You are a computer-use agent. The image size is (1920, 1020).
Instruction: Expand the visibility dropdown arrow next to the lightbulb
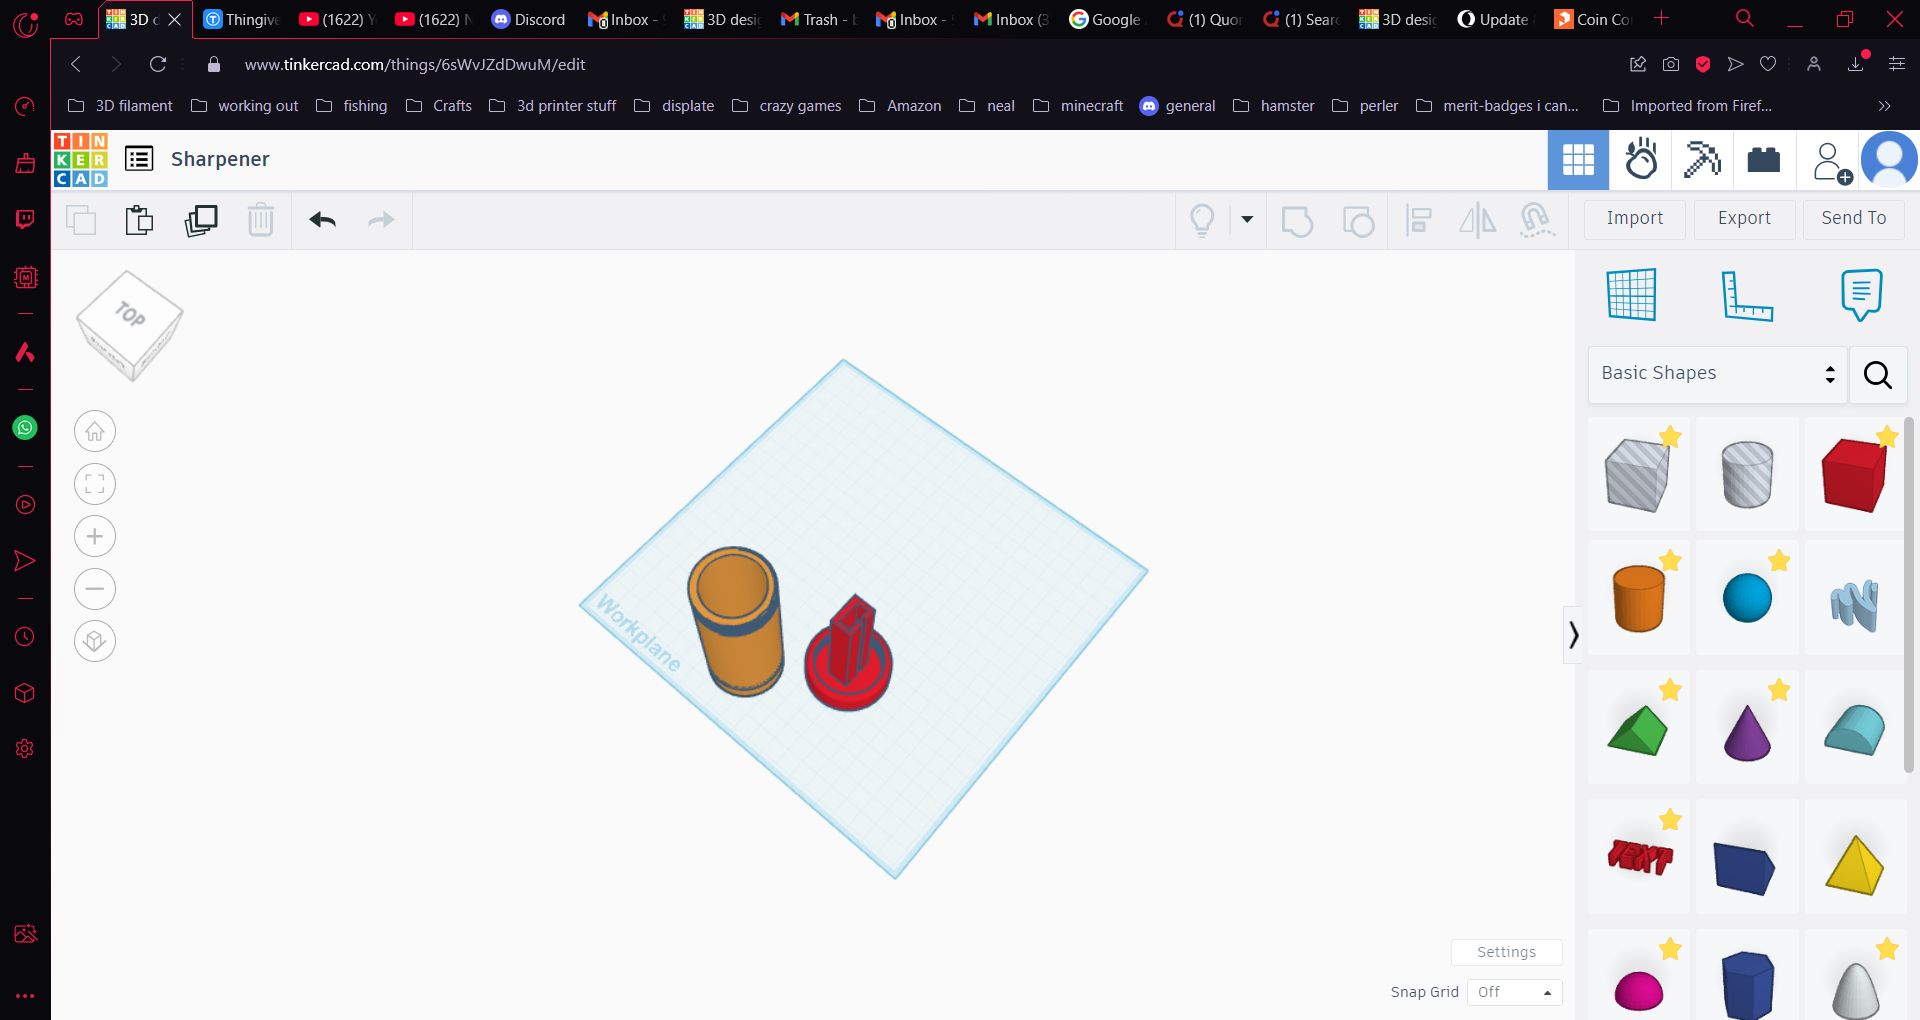1247,219
